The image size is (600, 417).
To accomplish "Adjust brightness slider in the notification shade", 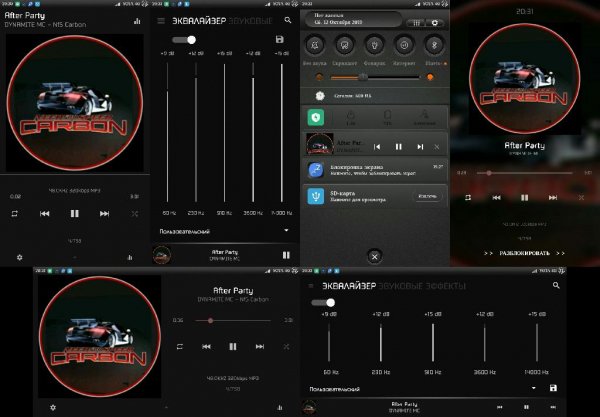I will 375,77.
